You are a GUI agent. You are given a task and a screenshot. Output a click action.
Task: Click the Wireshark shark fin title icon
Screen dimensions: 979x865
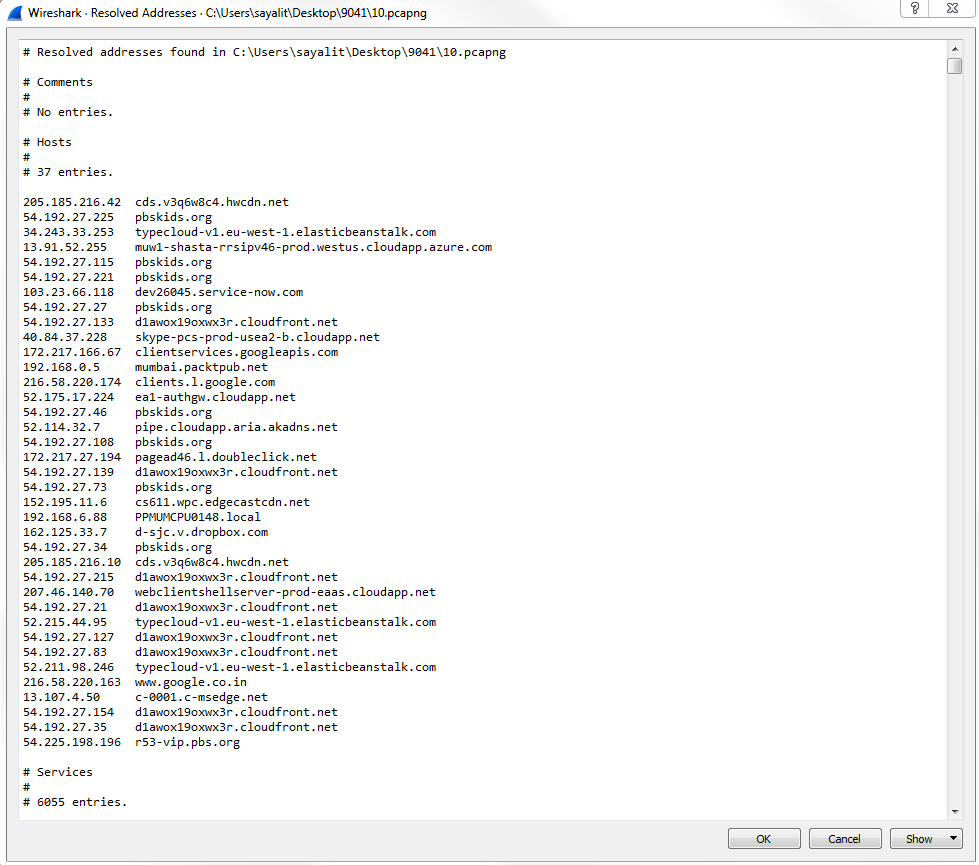15,12
